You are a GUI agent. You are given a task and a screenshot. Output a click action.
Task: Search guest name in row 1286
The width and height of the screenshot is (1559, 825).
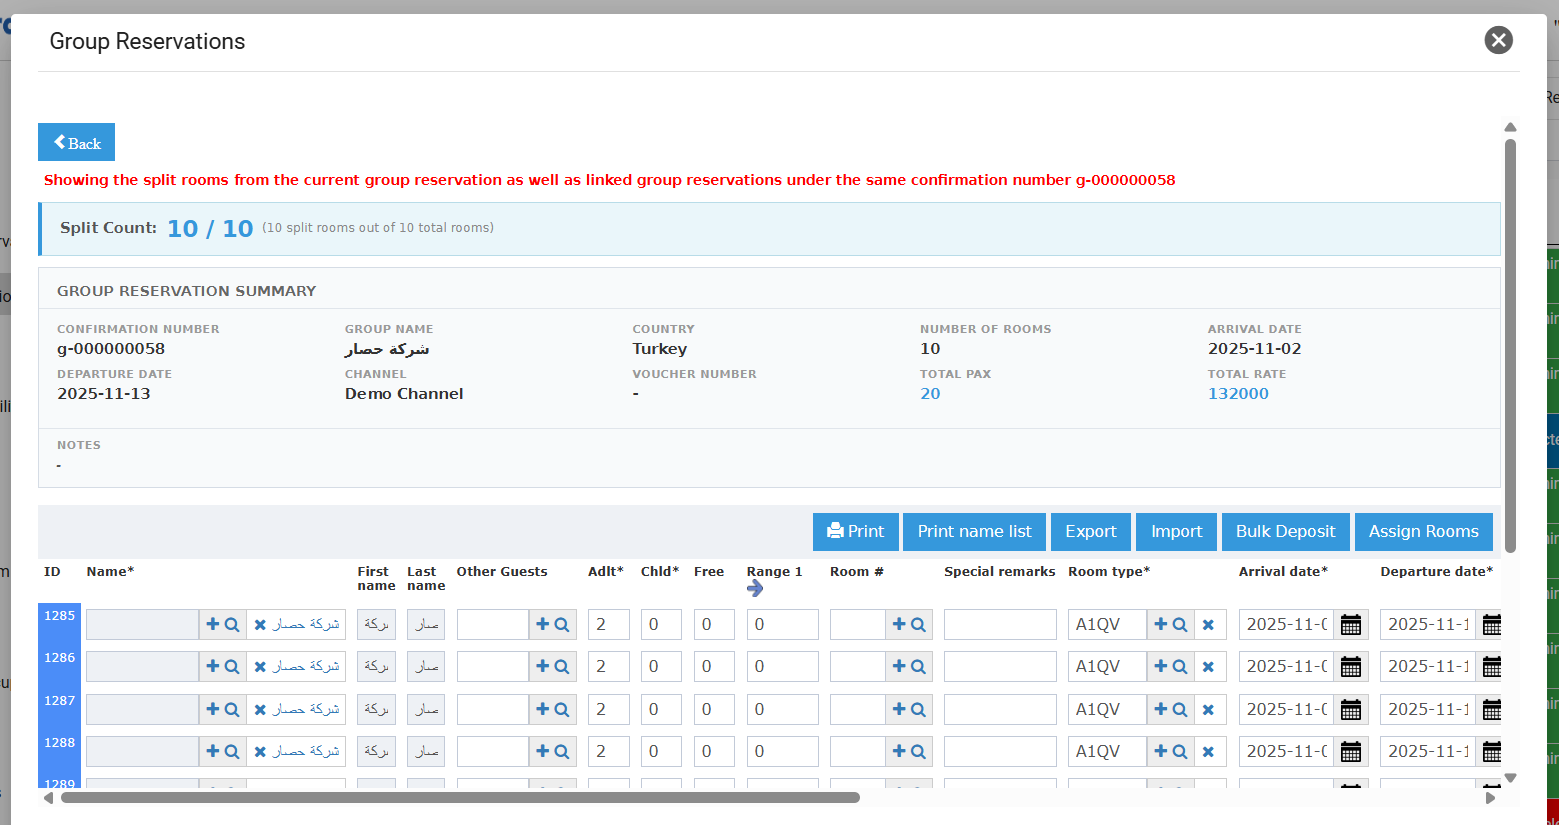232,666
